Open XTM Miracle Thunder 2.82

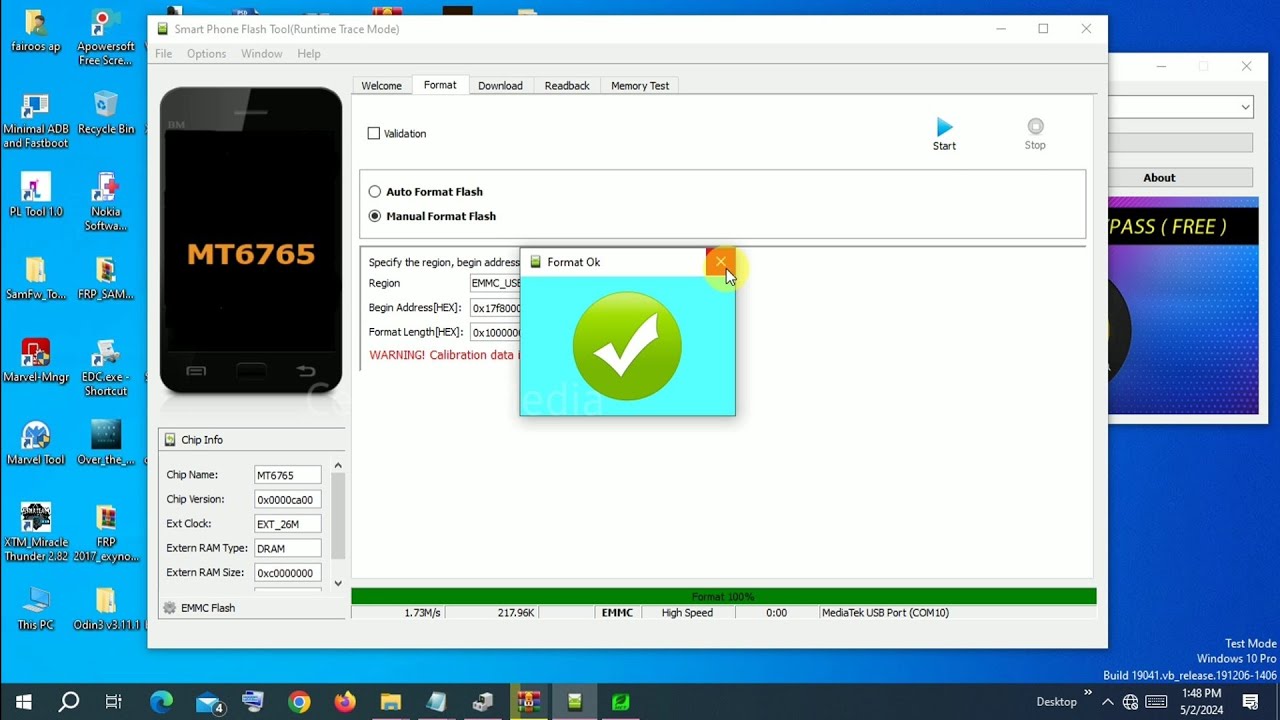[35, 515]
